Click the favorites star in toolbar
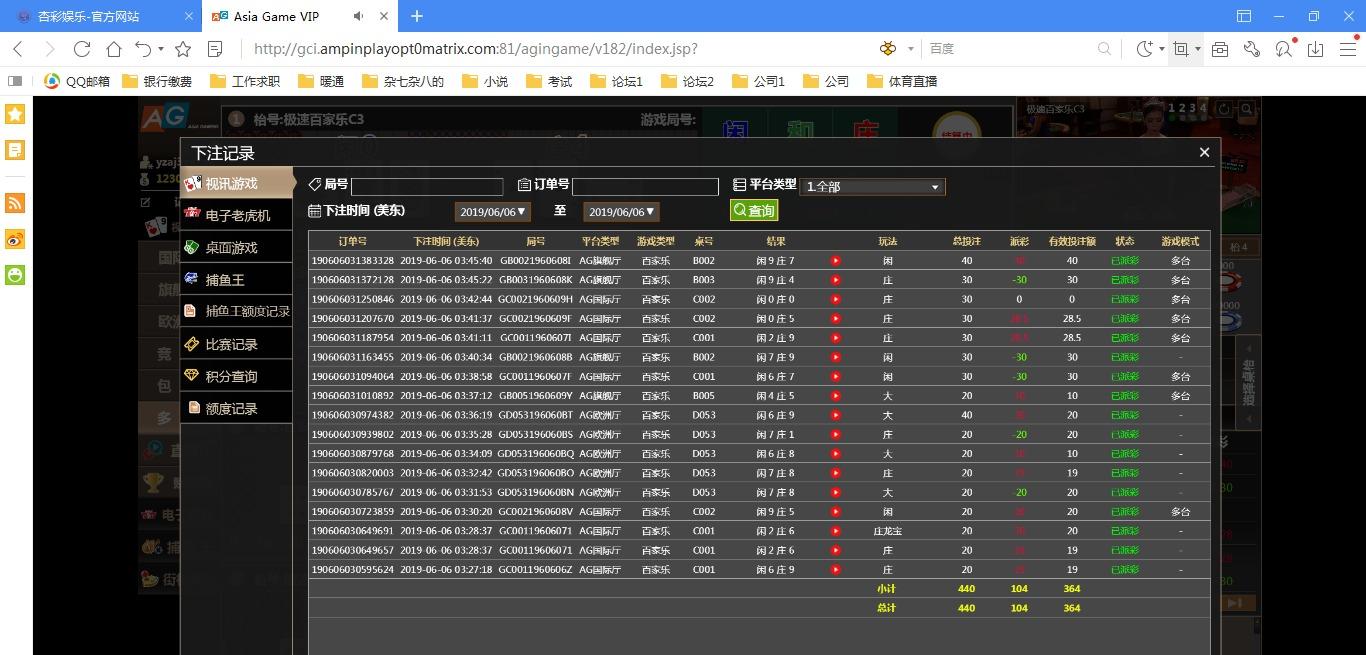The image size is (1366, 655). click(183, 48)
